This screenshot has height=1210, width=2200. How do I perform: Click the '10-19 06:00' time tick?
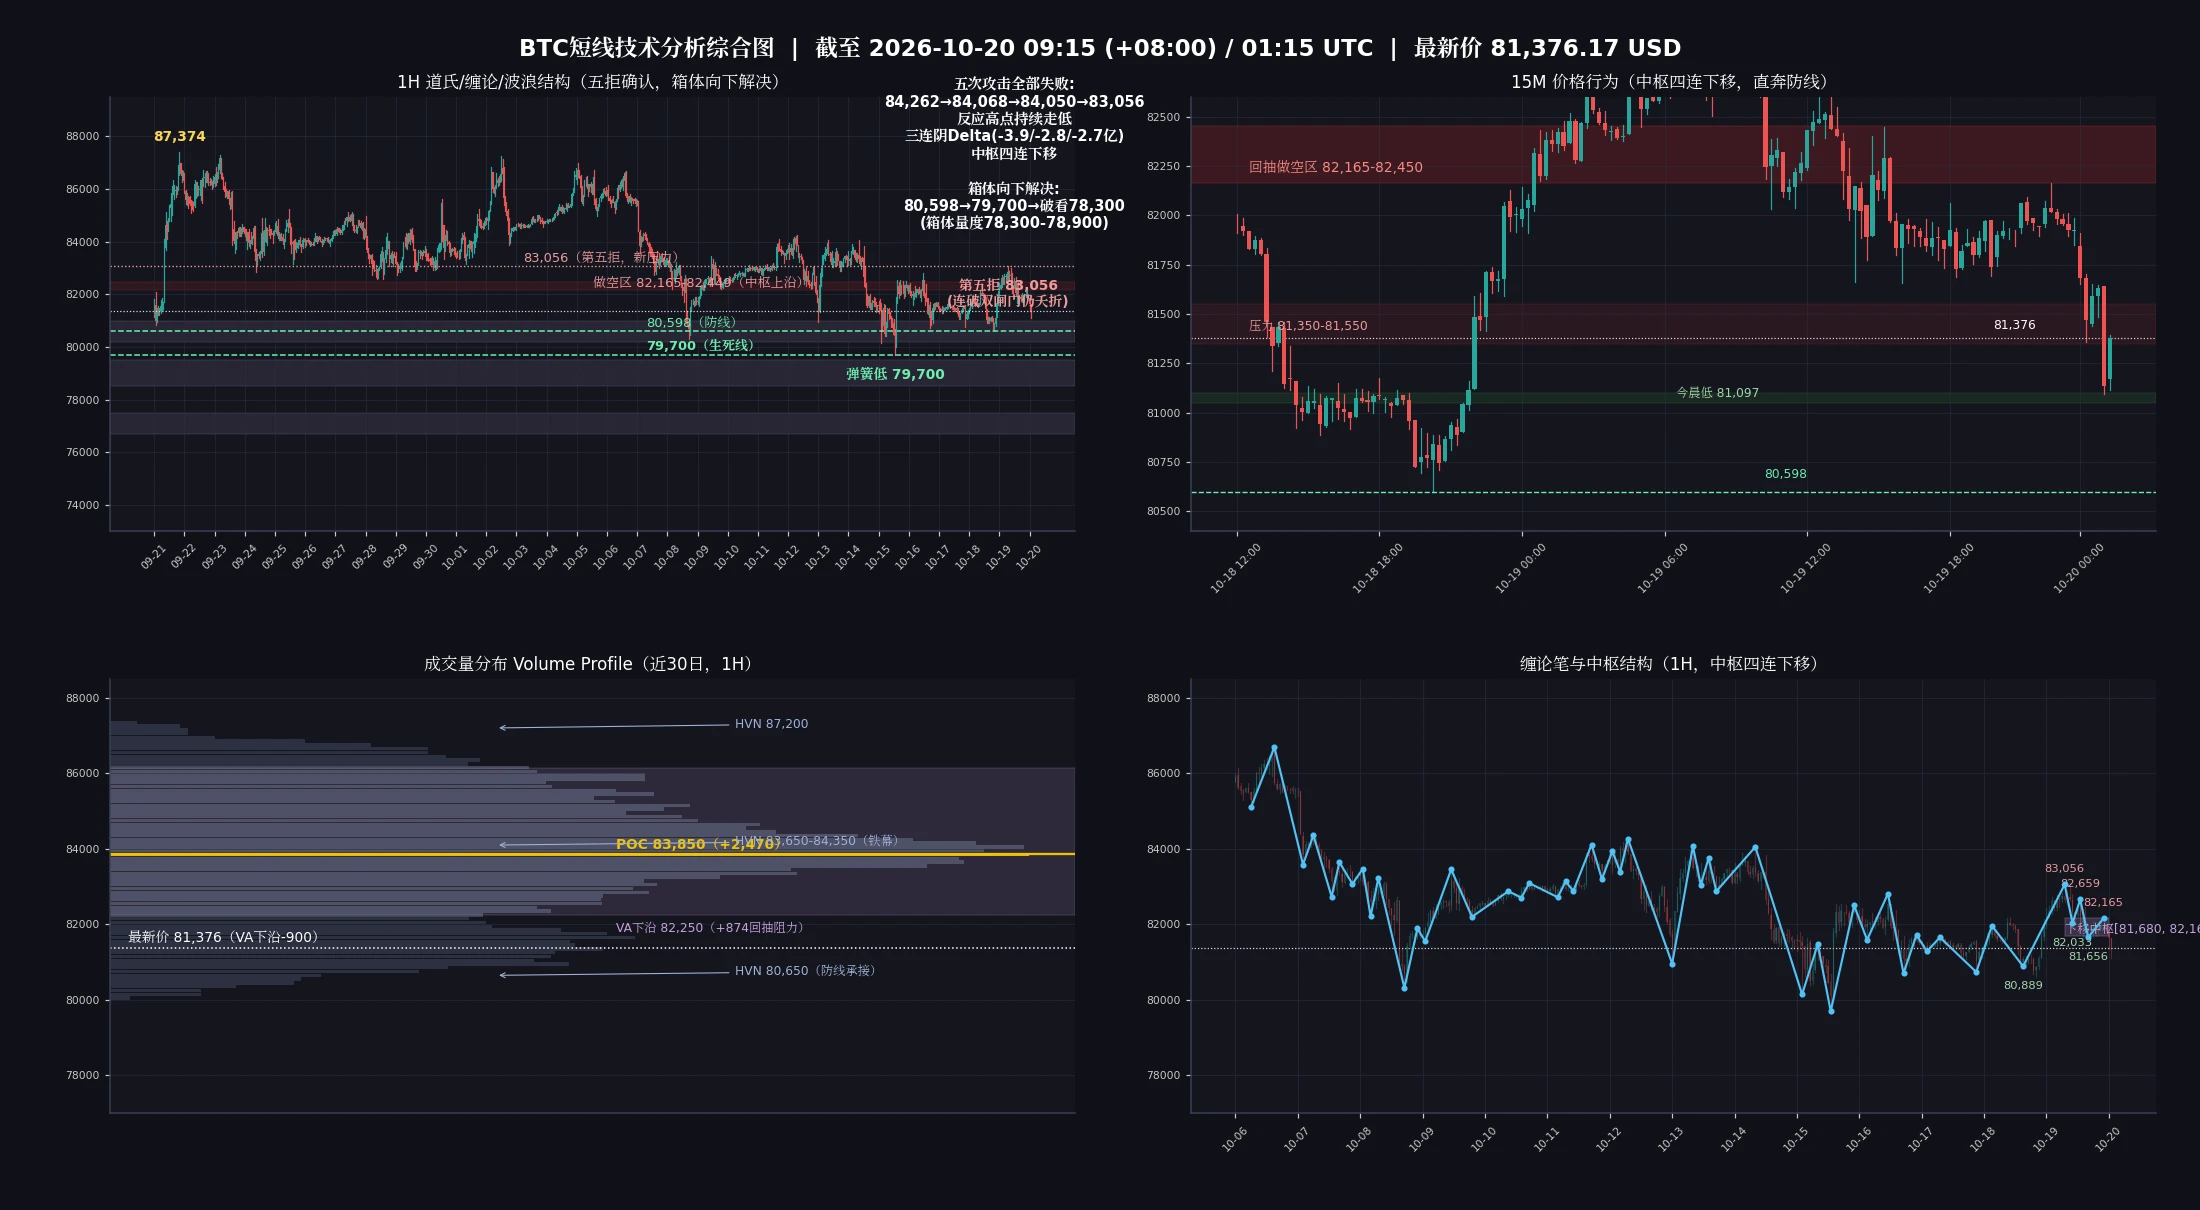point(1663,569)
